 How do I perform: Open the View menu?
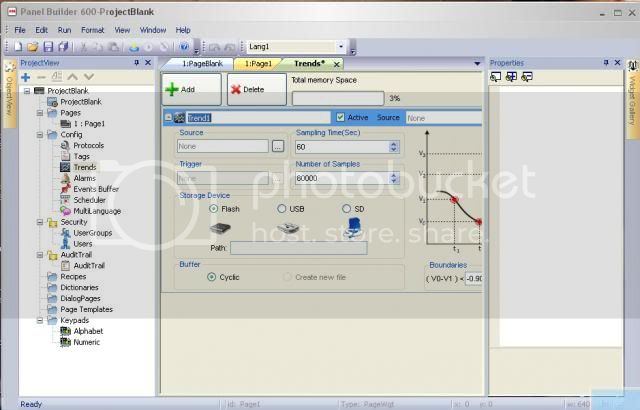point(122,30)
